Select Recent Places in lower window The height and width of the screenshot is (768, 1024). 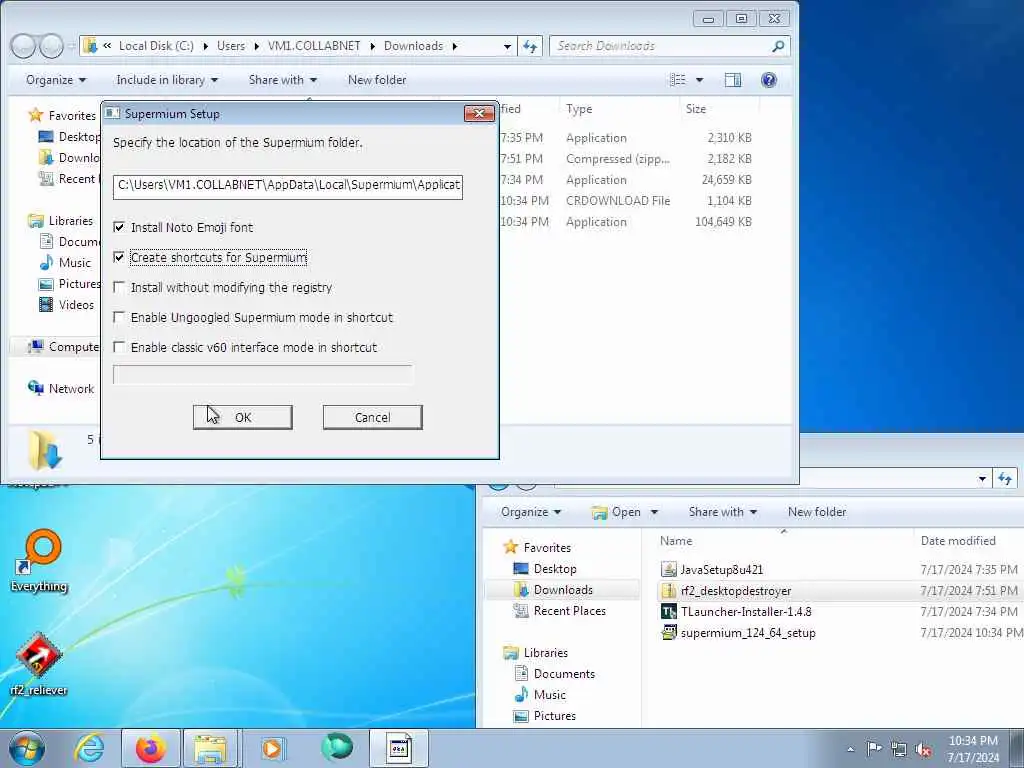[569, 611]
